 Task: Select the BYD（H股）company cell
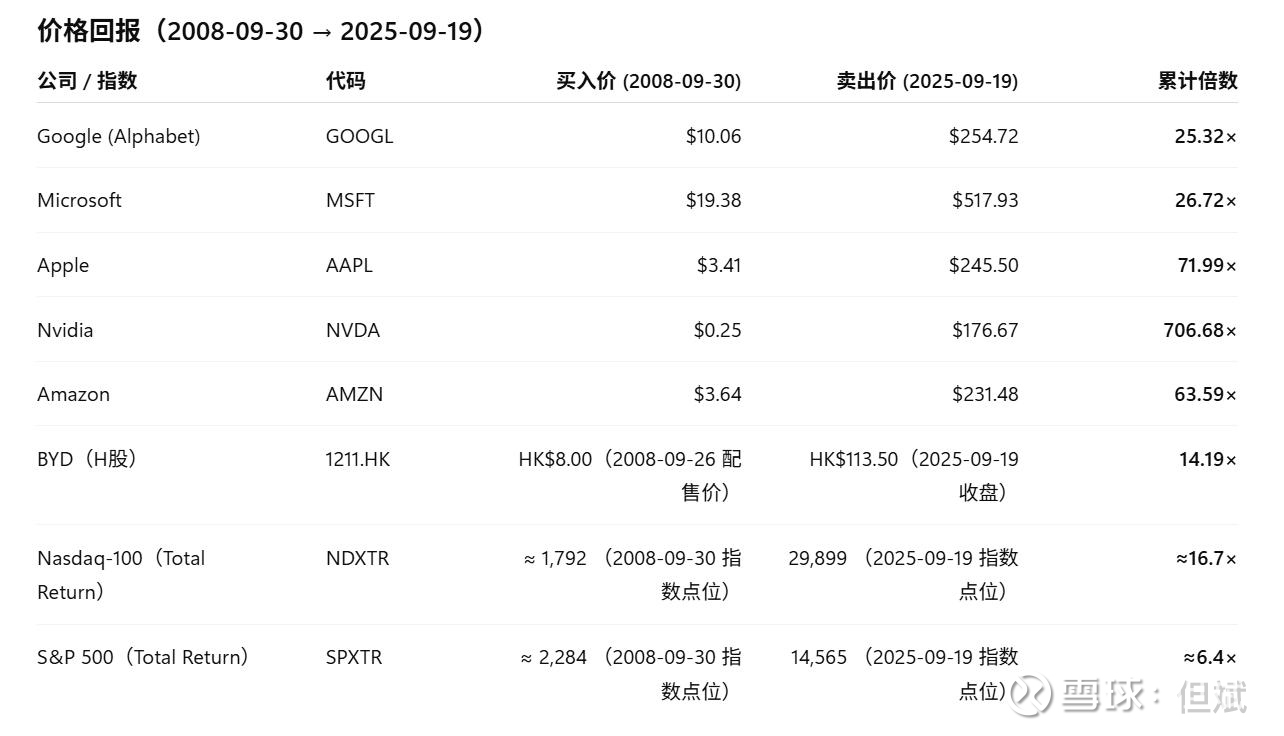click(x=87, y=459)
